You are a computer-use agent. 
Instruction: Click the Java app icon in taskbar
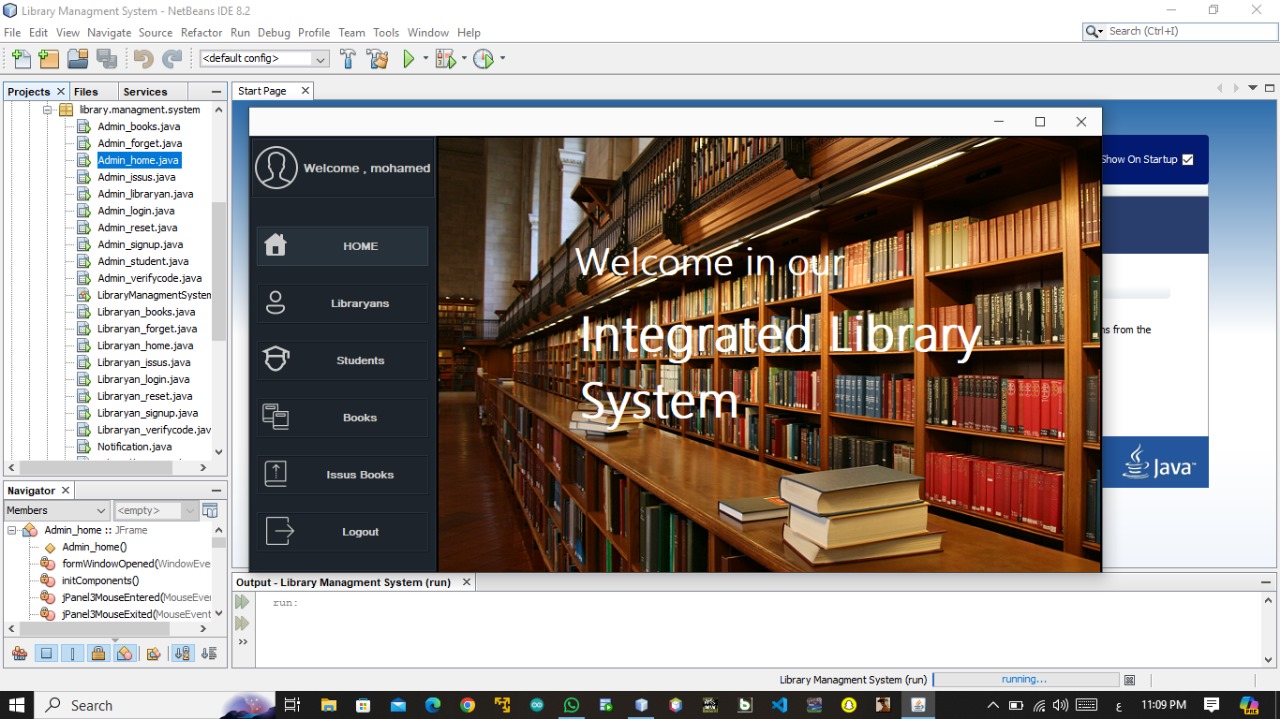click(917, 705)
